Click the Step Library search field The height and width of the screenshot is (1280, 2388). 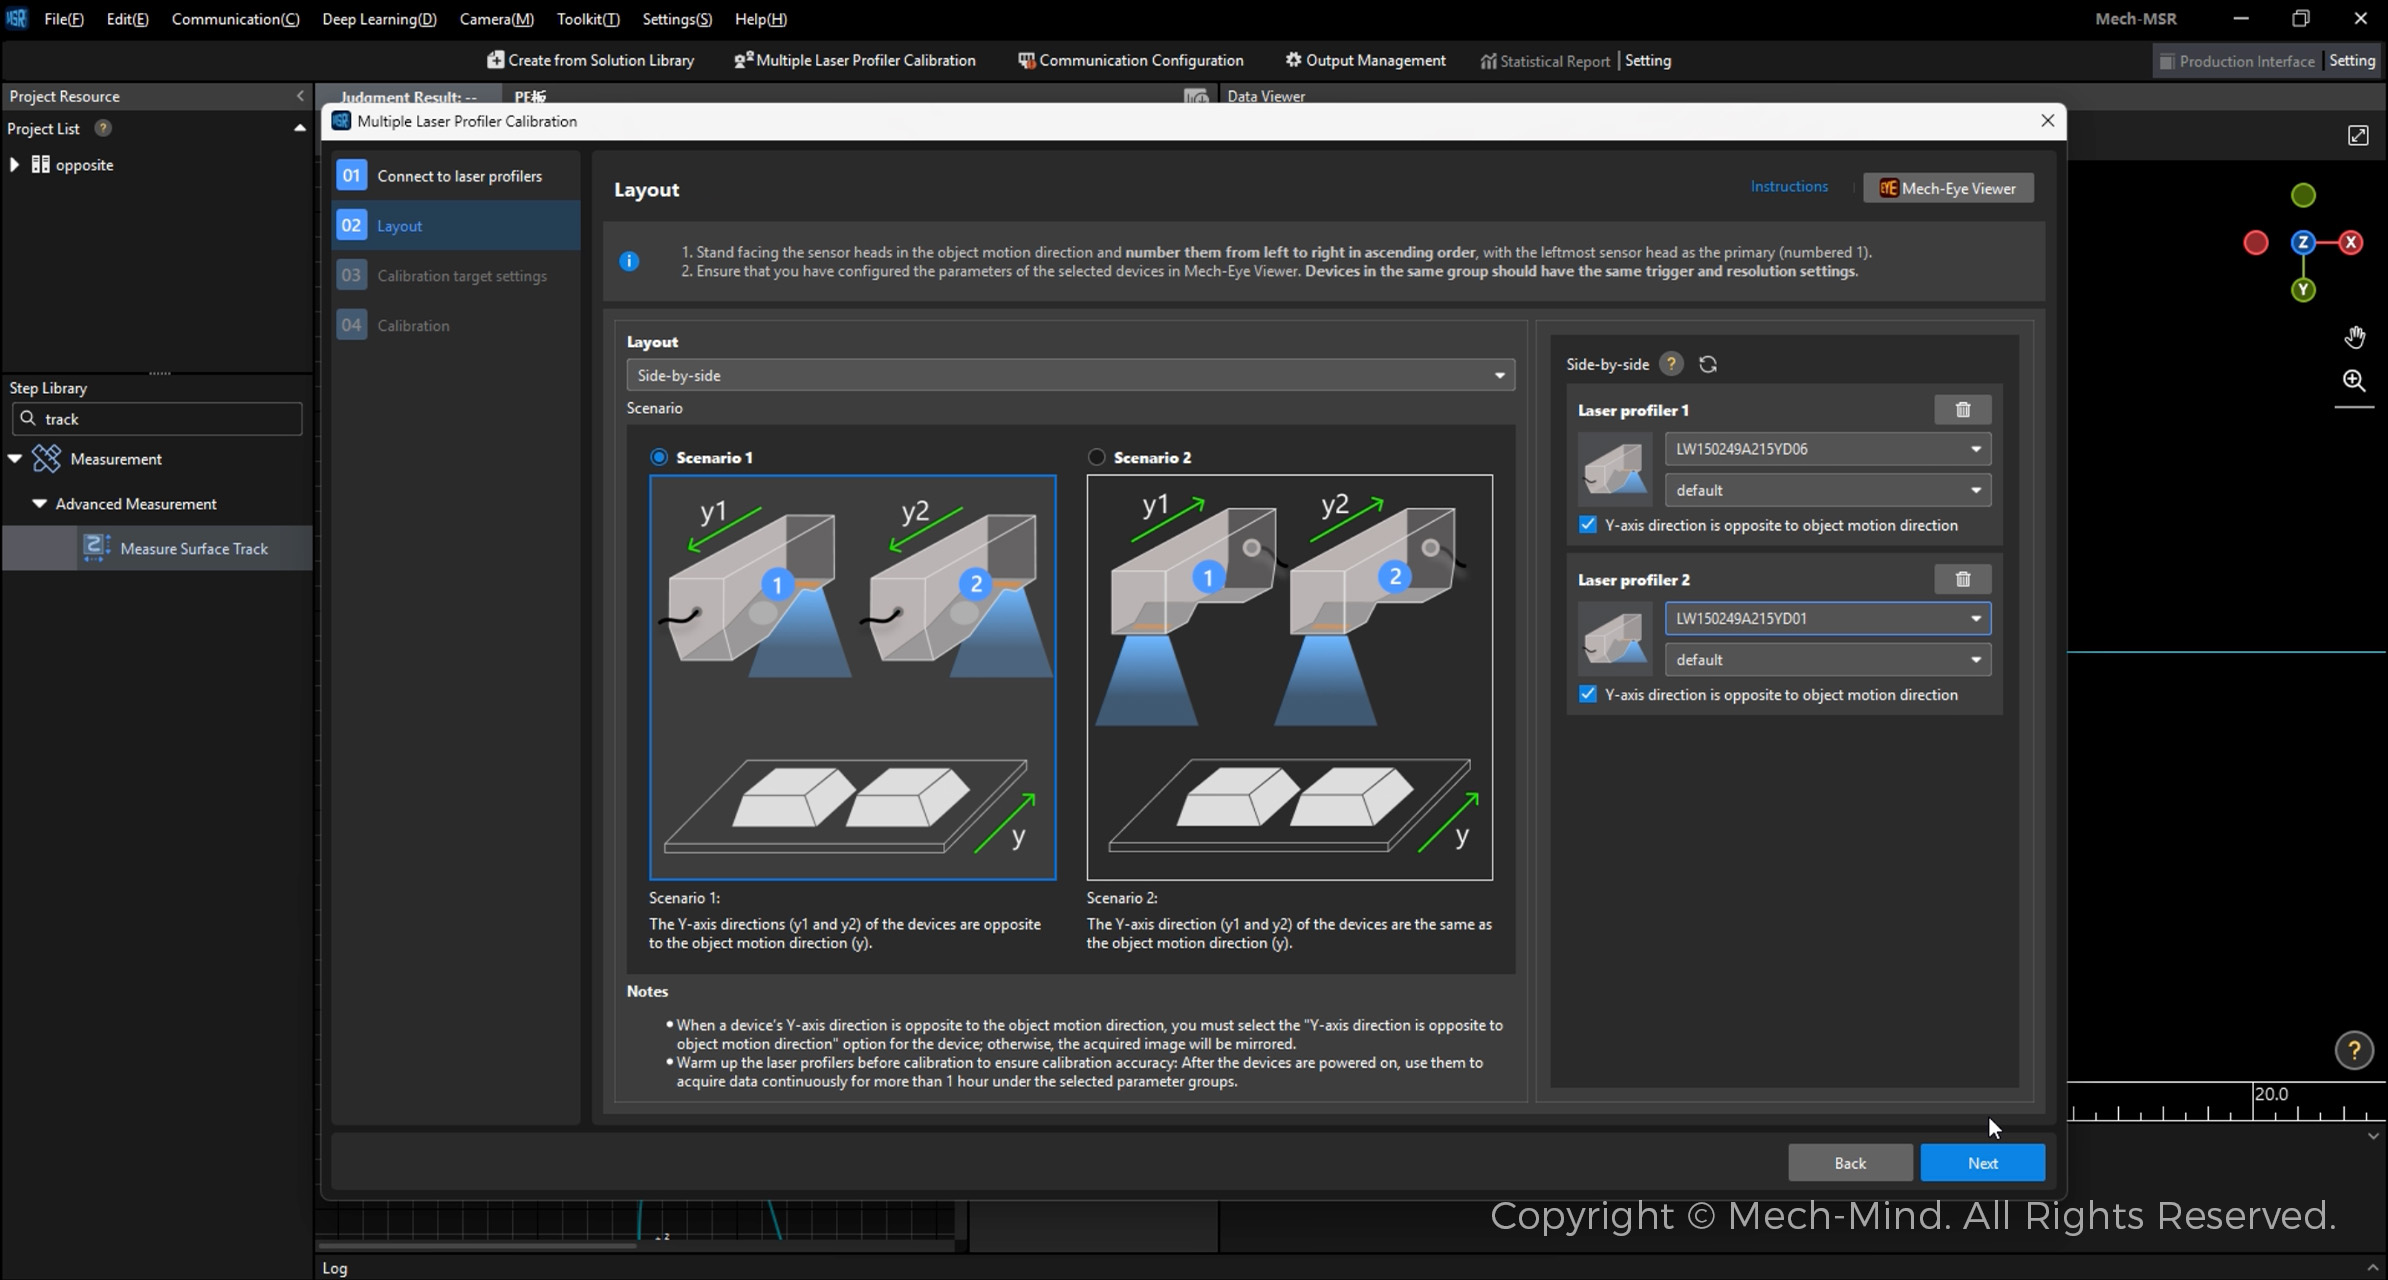click(x=157, y=419)
